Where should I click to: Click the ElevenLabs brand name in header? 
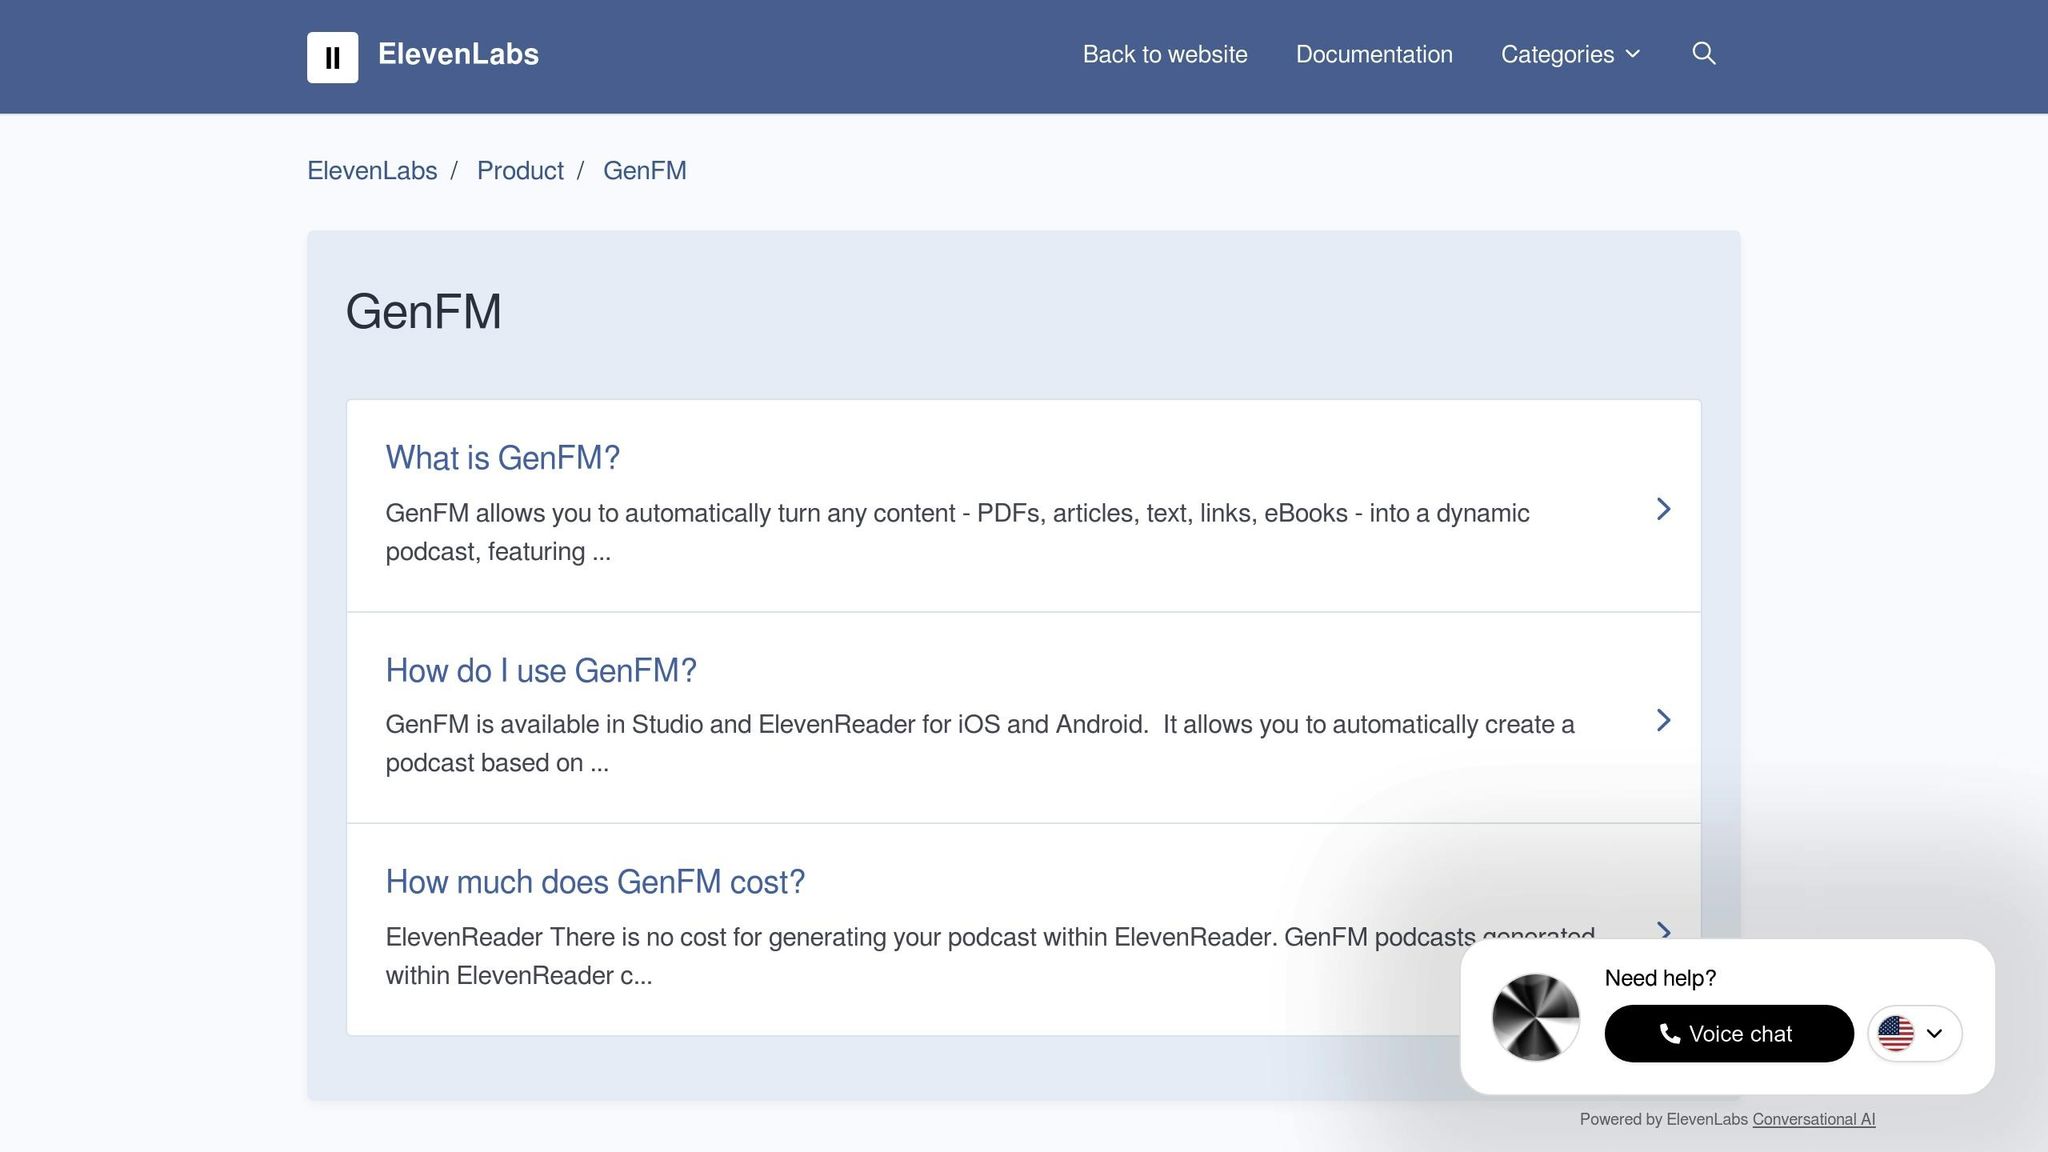pyautogui.click(x=458, y=54)
